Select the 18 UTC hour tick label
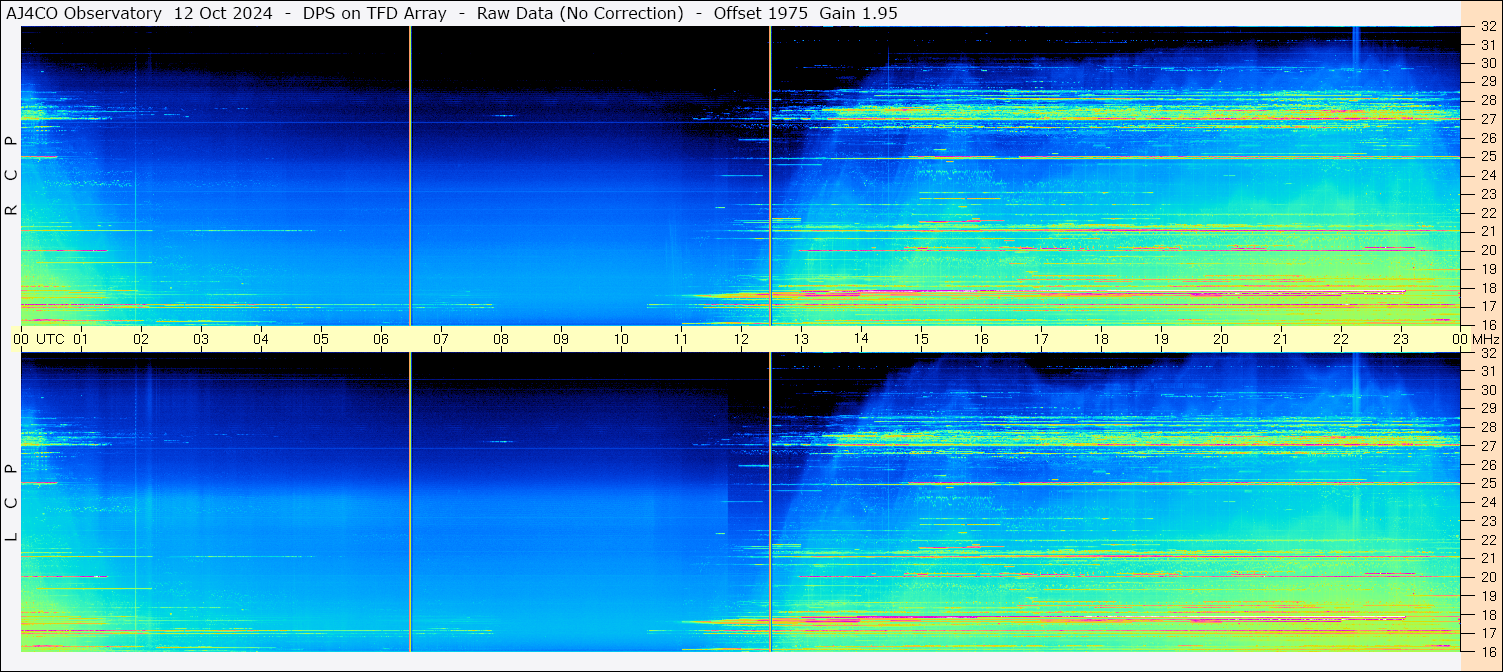This screenshot has height=672, width=1503. [x=1101, y=339]
